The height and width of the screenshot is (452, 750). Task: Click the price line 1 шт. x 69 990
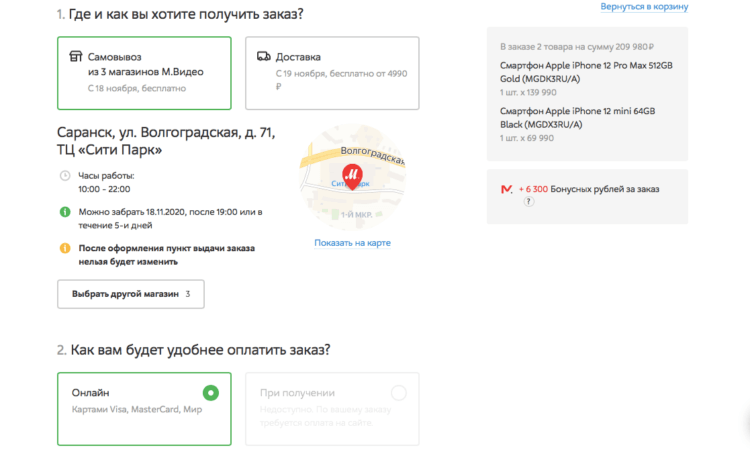[x=527, y=138]
